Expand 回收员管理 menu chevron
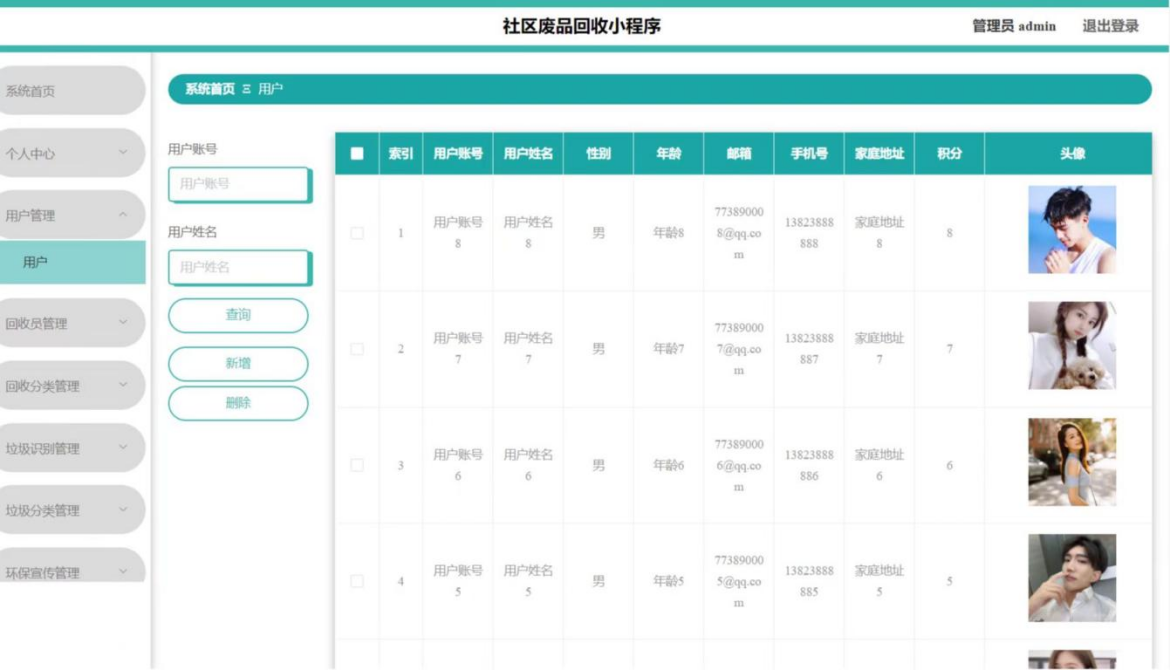The image size is (1171, 671). click(x=123, y=322)
